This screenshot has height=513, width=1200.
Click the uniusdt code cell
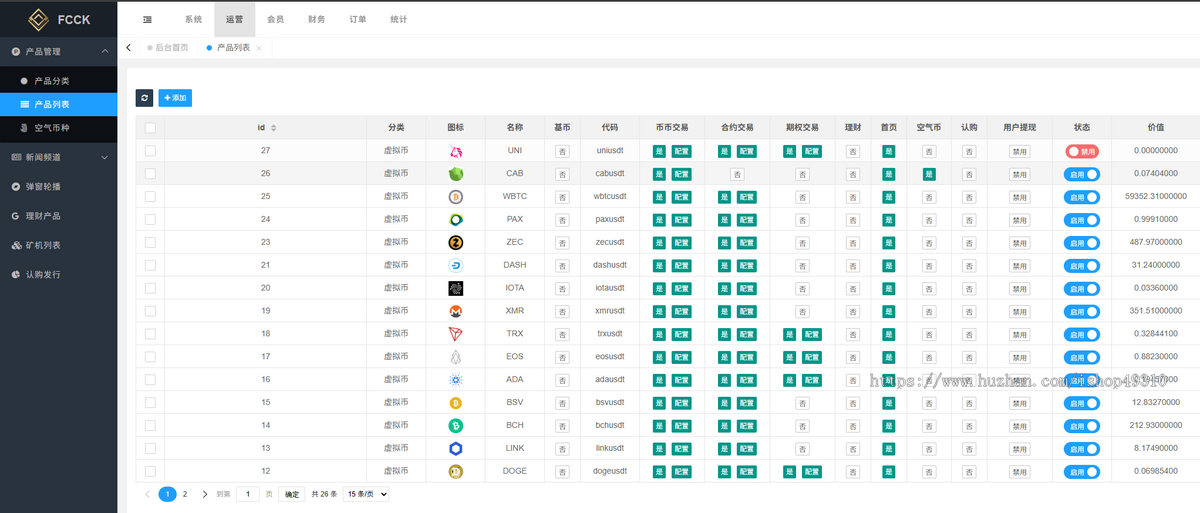tap(610, 151)
